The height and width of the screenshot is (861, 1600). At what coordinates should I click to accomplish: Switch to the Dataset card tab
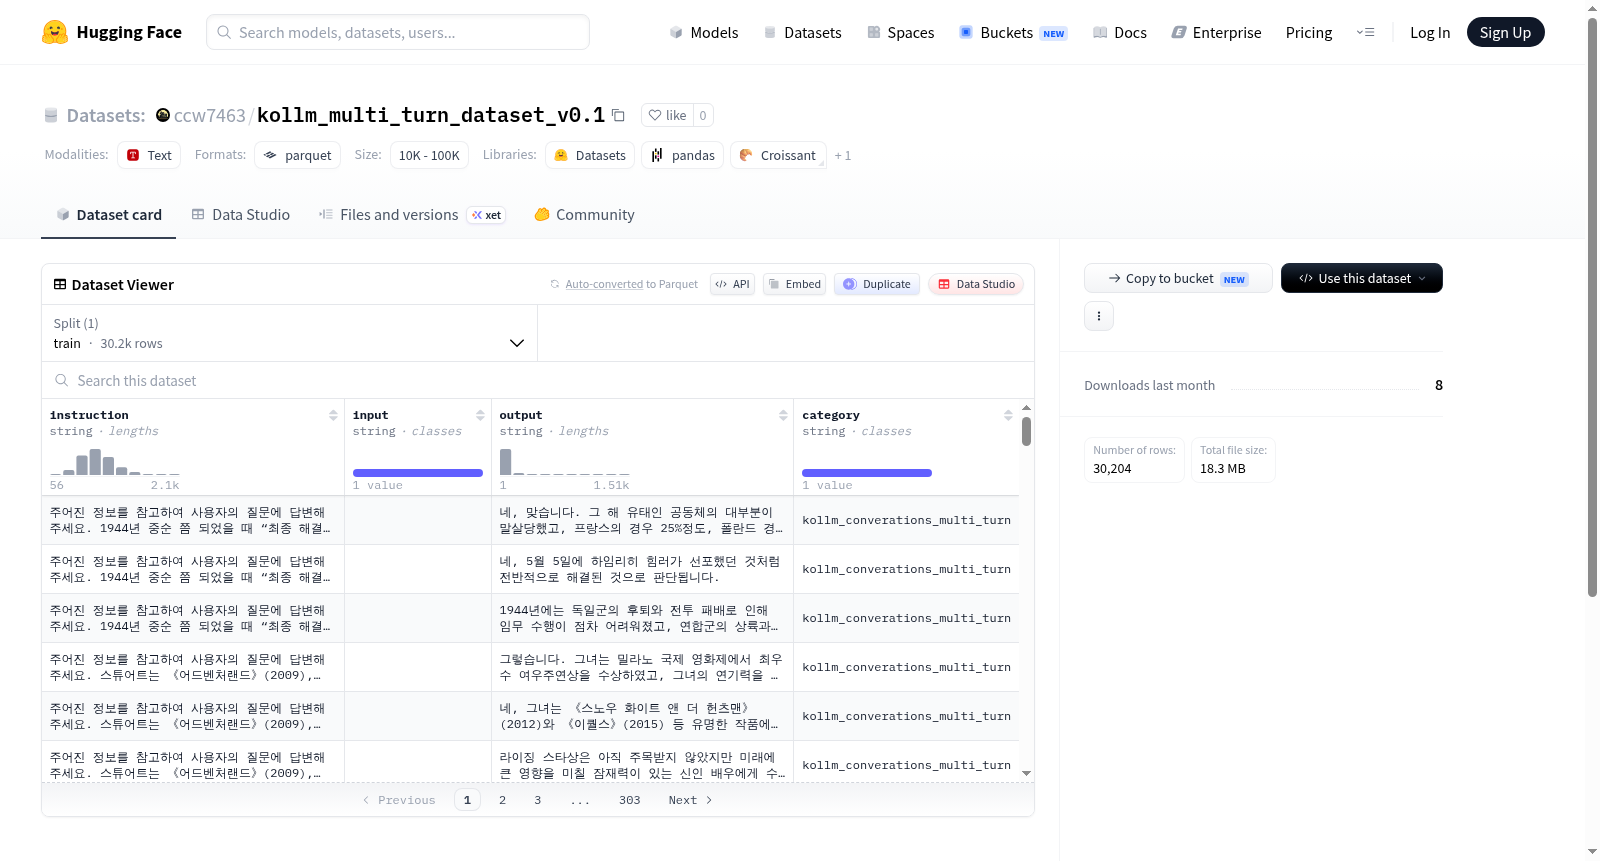[108, 214]
